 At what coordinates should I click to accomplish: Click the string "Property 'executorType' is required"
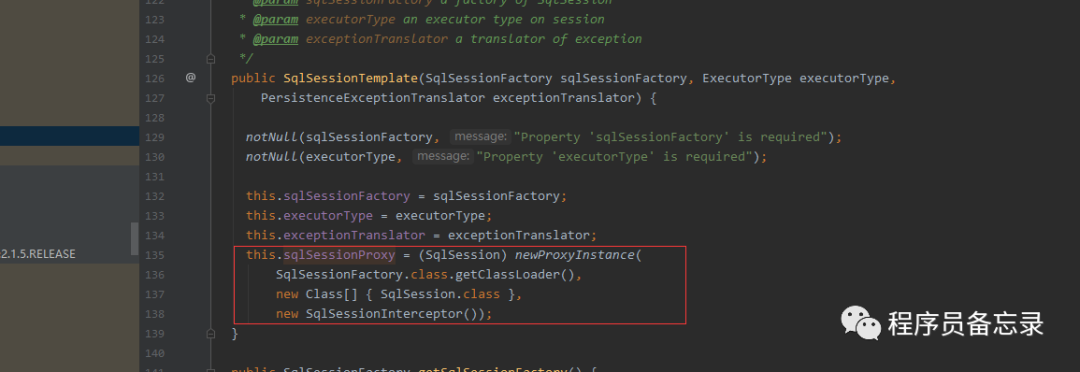click(x=614, y=157)
